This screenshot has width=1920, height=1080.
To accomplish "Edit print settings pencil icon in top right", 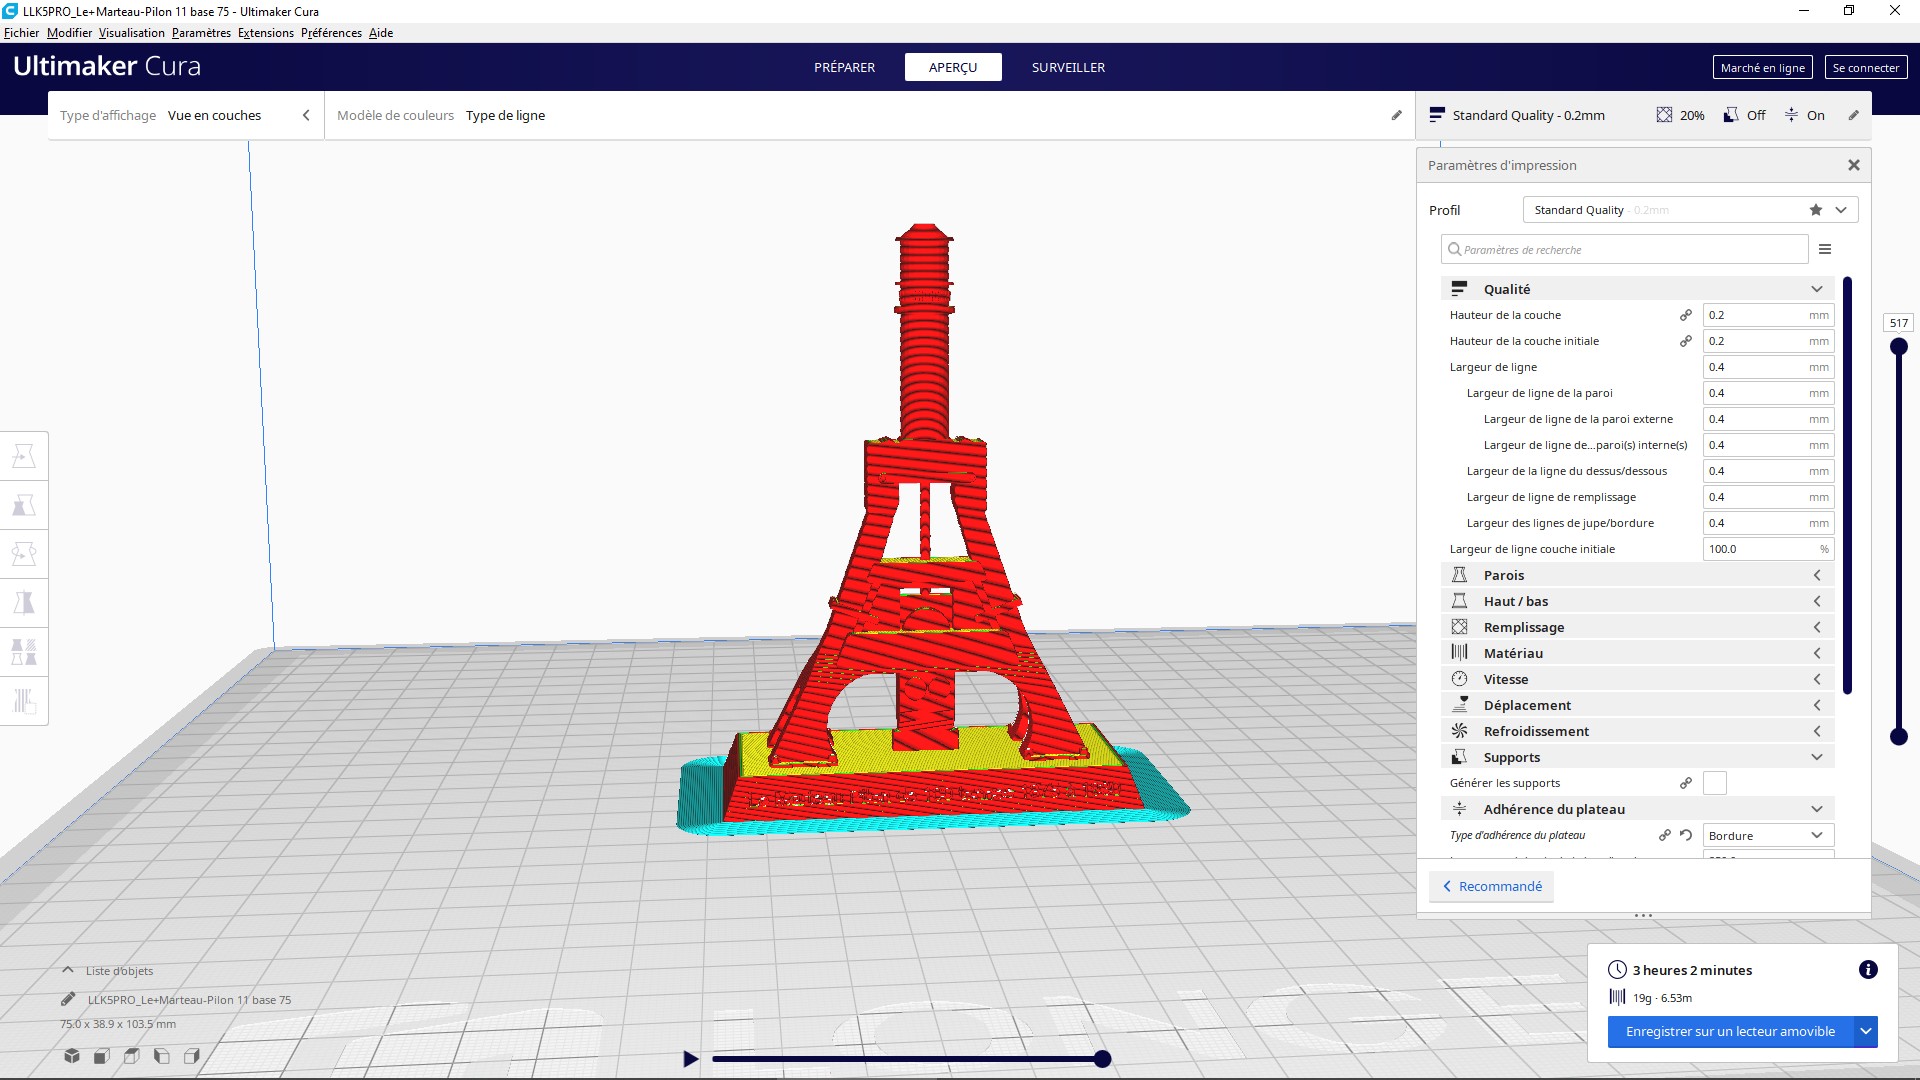I will click(1854, 115).
